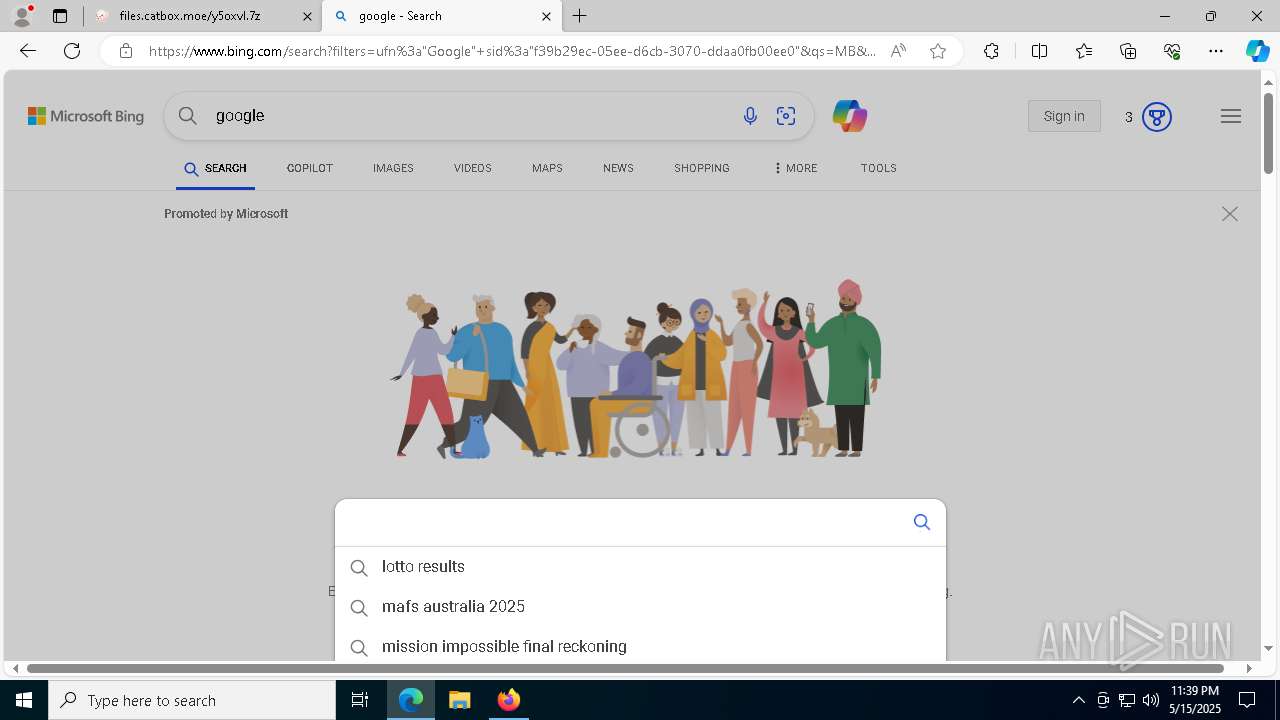Open notification center icon

point(1248,700)
